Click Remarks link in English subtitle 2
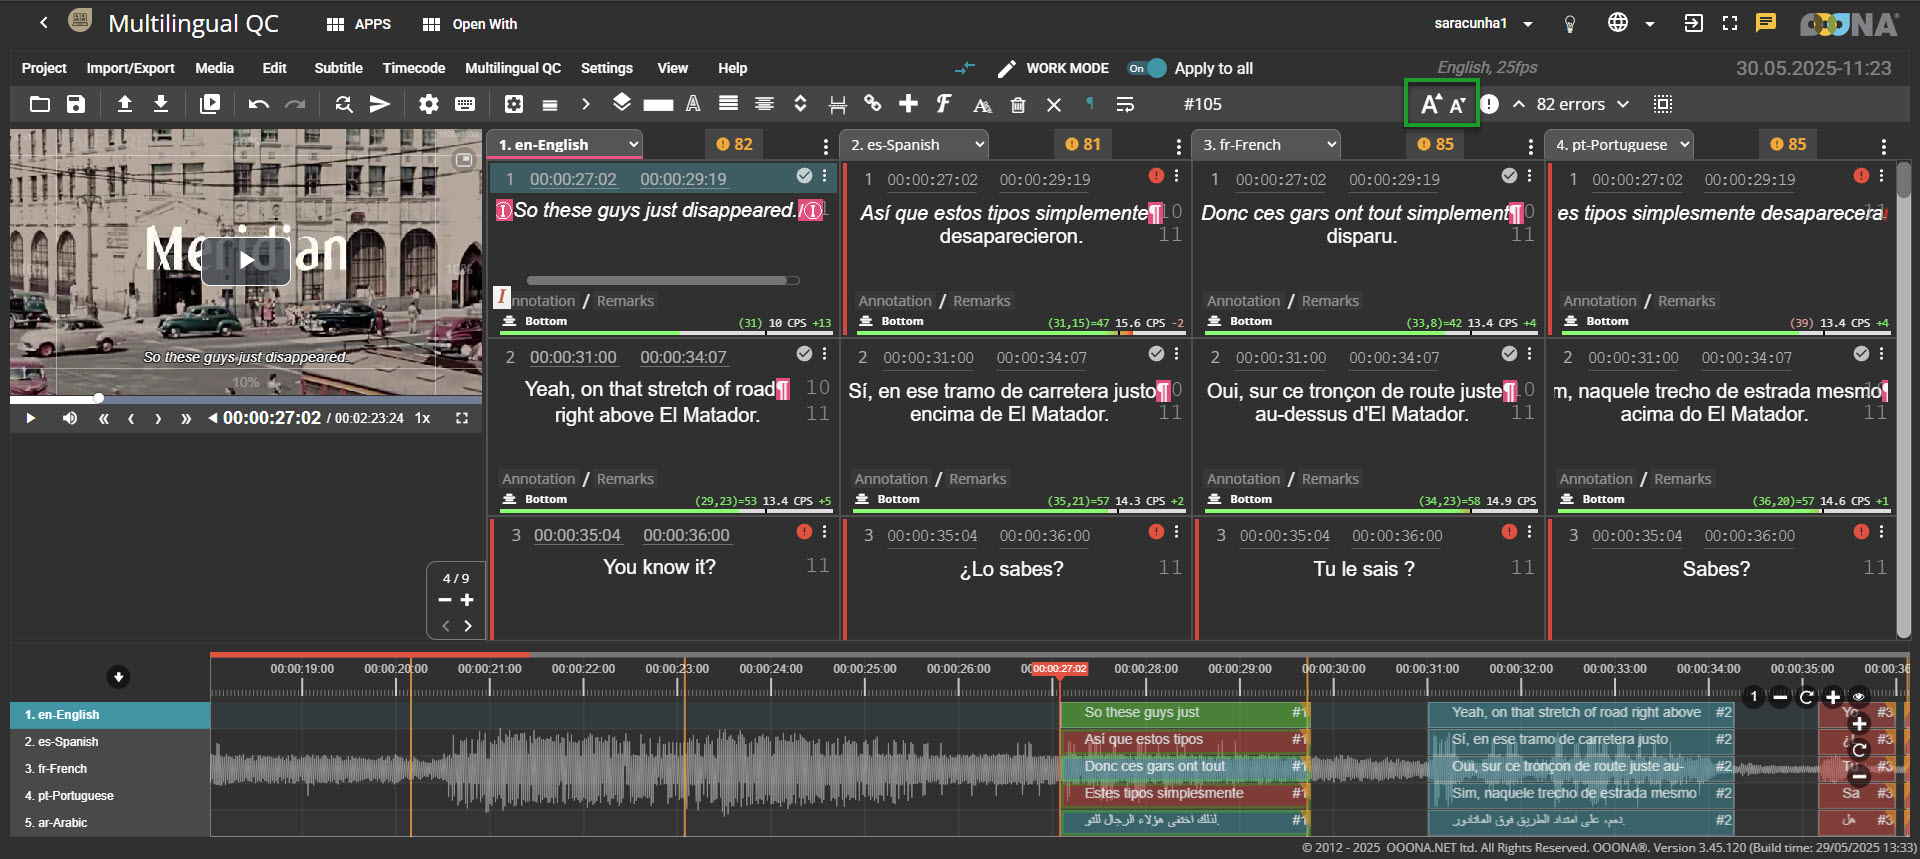This screenshot has width=1920, height=859. (x=625, y=479)
